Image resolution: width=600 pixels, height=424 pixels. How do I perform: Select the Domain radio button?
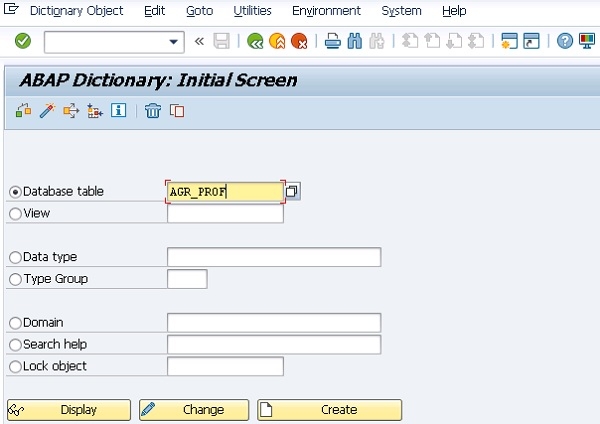[x=15, y=323]
